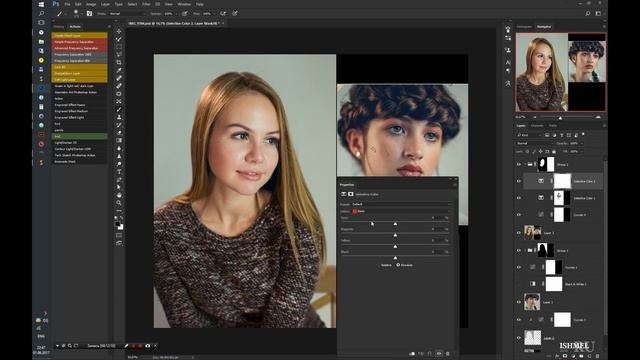Open the Windows Start button

41,4
